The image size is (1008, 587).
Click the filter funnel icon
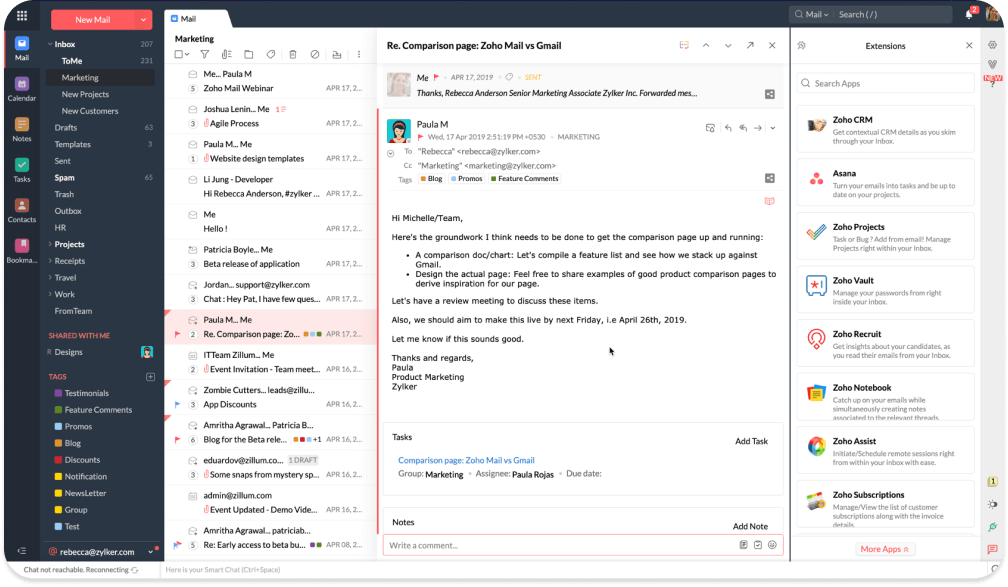click(x=204, y=55)
